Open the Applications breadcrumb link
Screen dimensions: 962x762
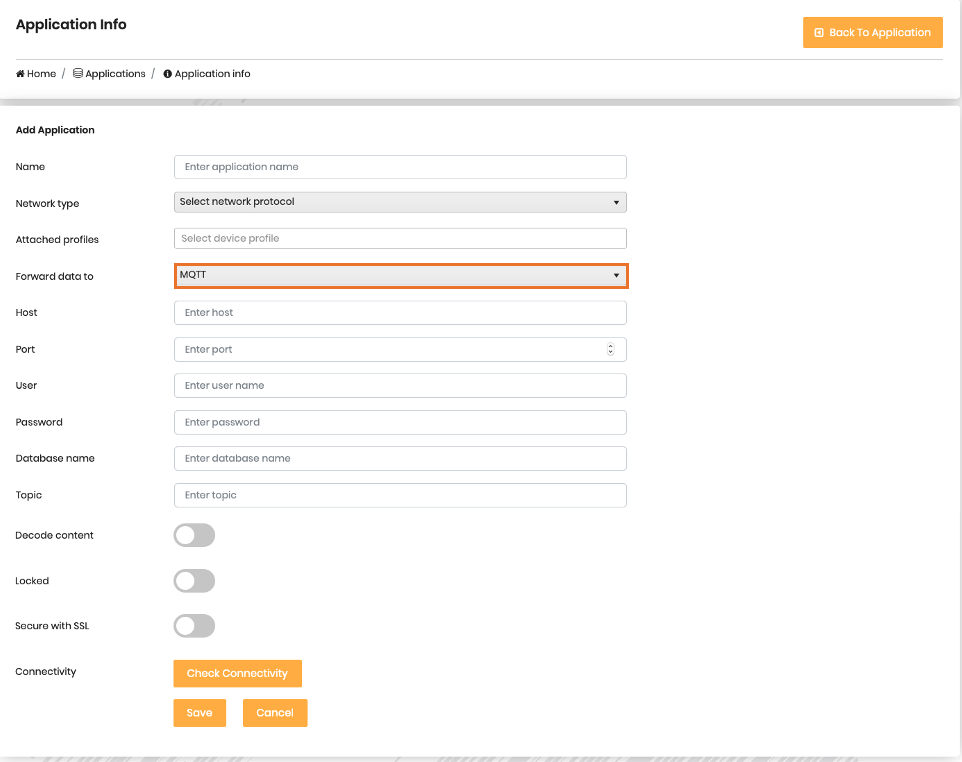click(x=115, y=74)
